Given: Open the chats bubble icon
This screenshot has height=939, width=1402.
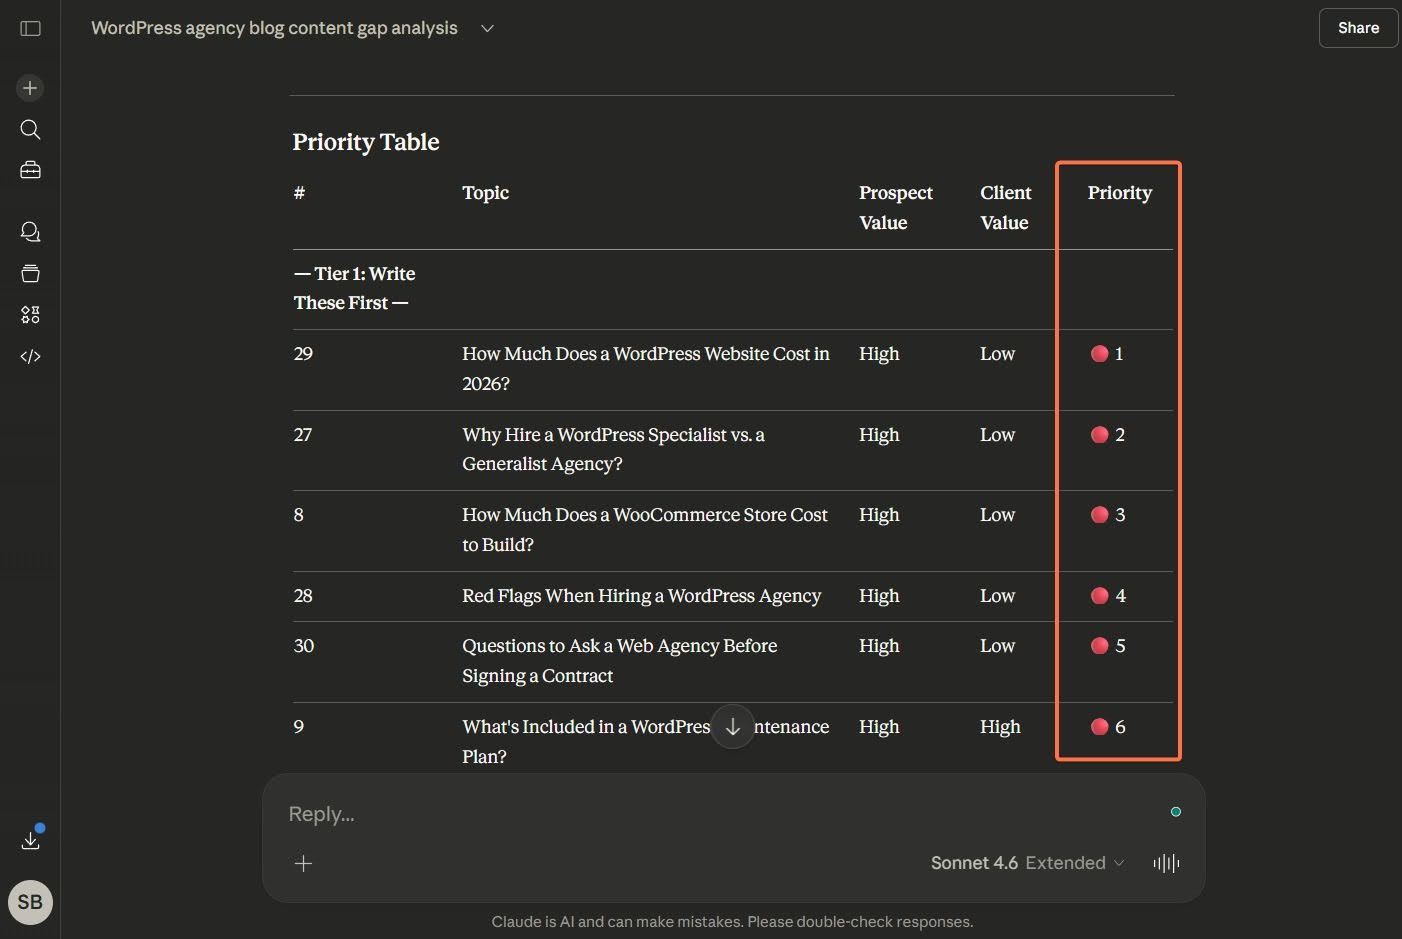Looking at the screenshot, I should (x=30, y=232).
